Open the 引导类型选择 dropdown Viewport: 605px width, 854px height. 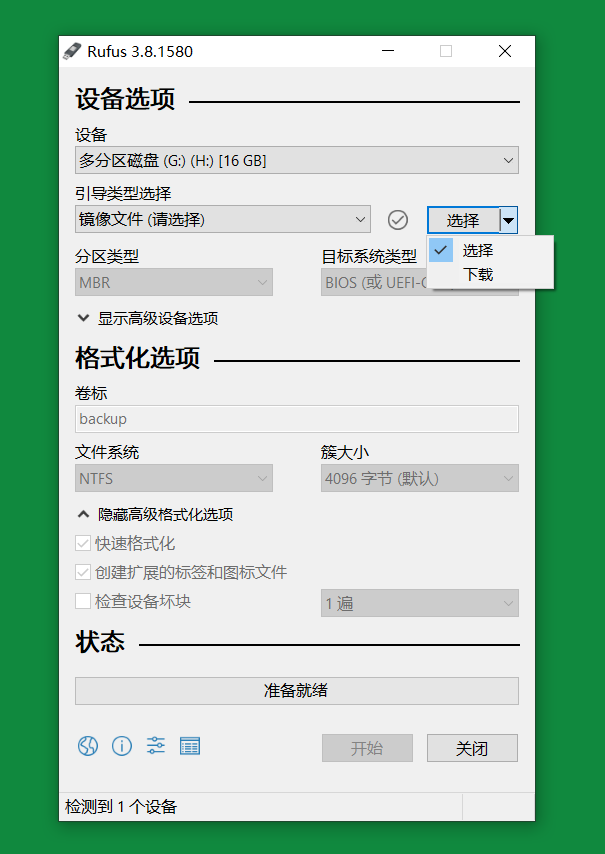point(223,219)
